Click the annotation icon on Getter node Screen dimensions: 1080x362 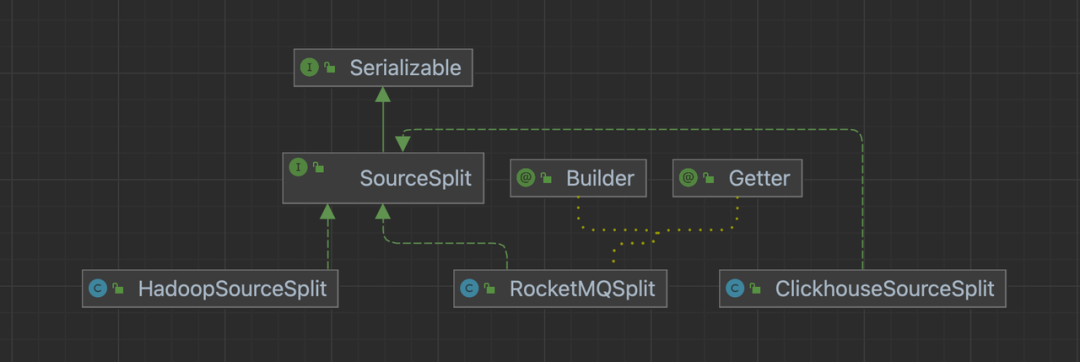coord(688,178)
